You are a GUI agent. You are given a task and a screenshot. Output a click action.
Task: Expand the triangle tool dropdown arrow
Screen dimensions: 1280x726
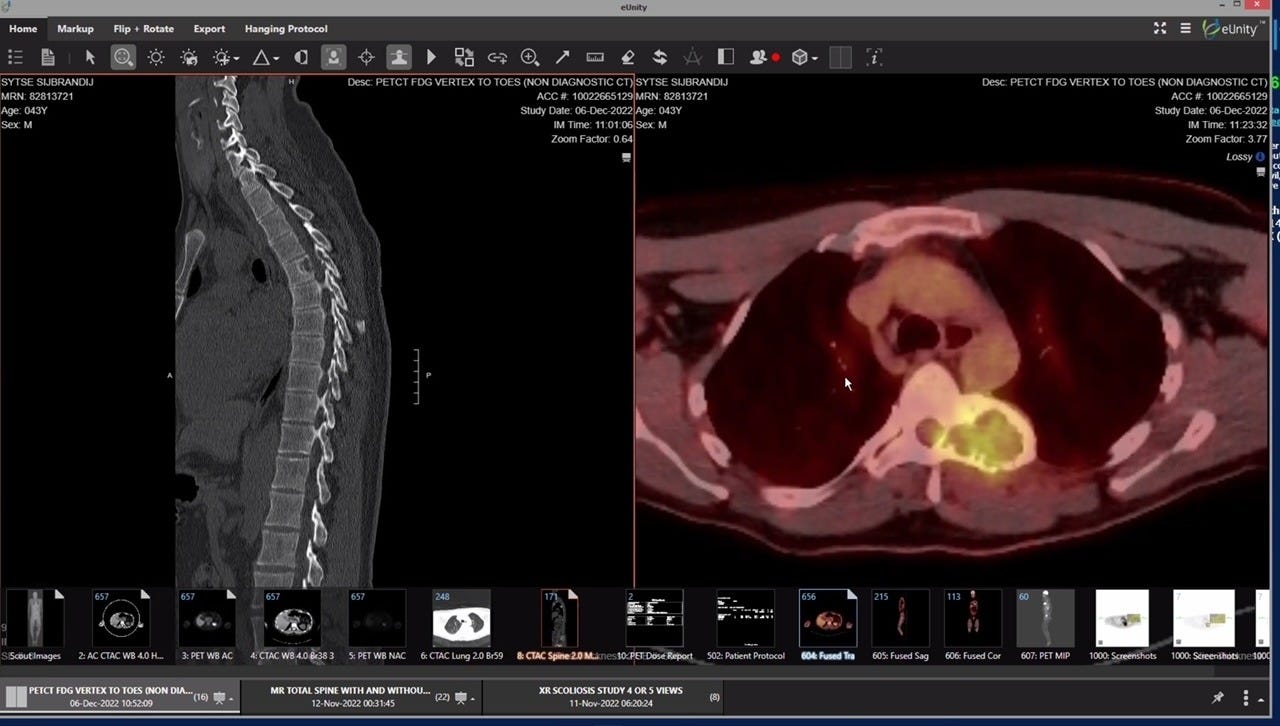coord(274,57)
